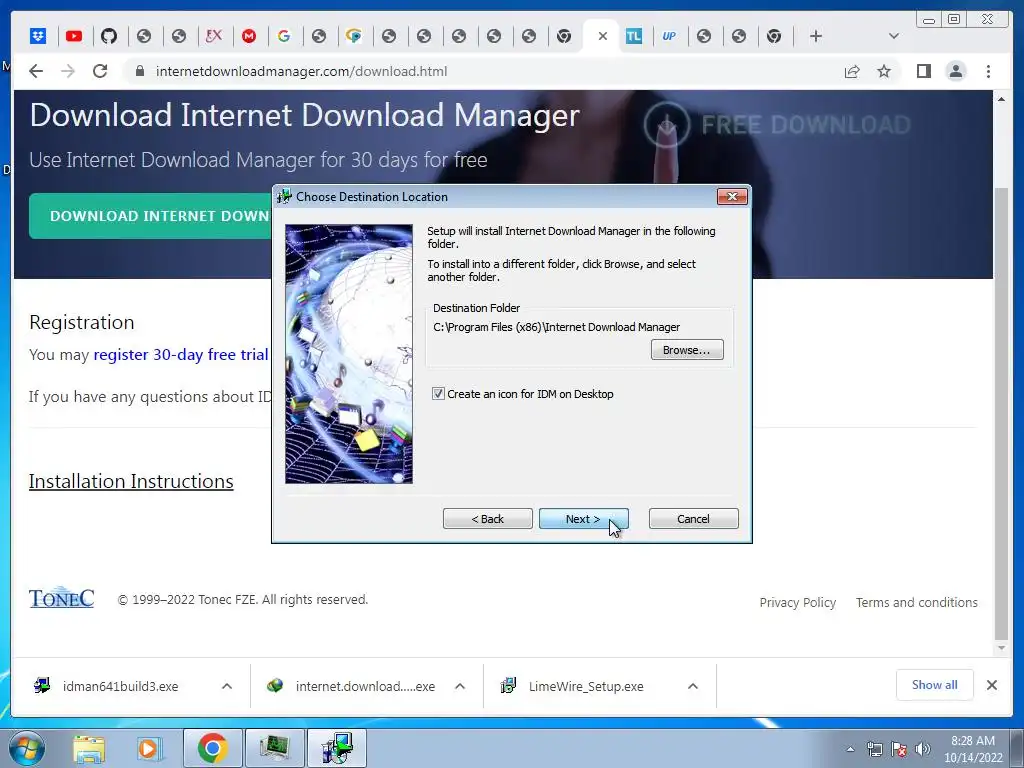Viewport: 1024px width, 768px height.
Task: Open the TL icon browser tab
Action: pyautogui.click(x=633, y=36)
